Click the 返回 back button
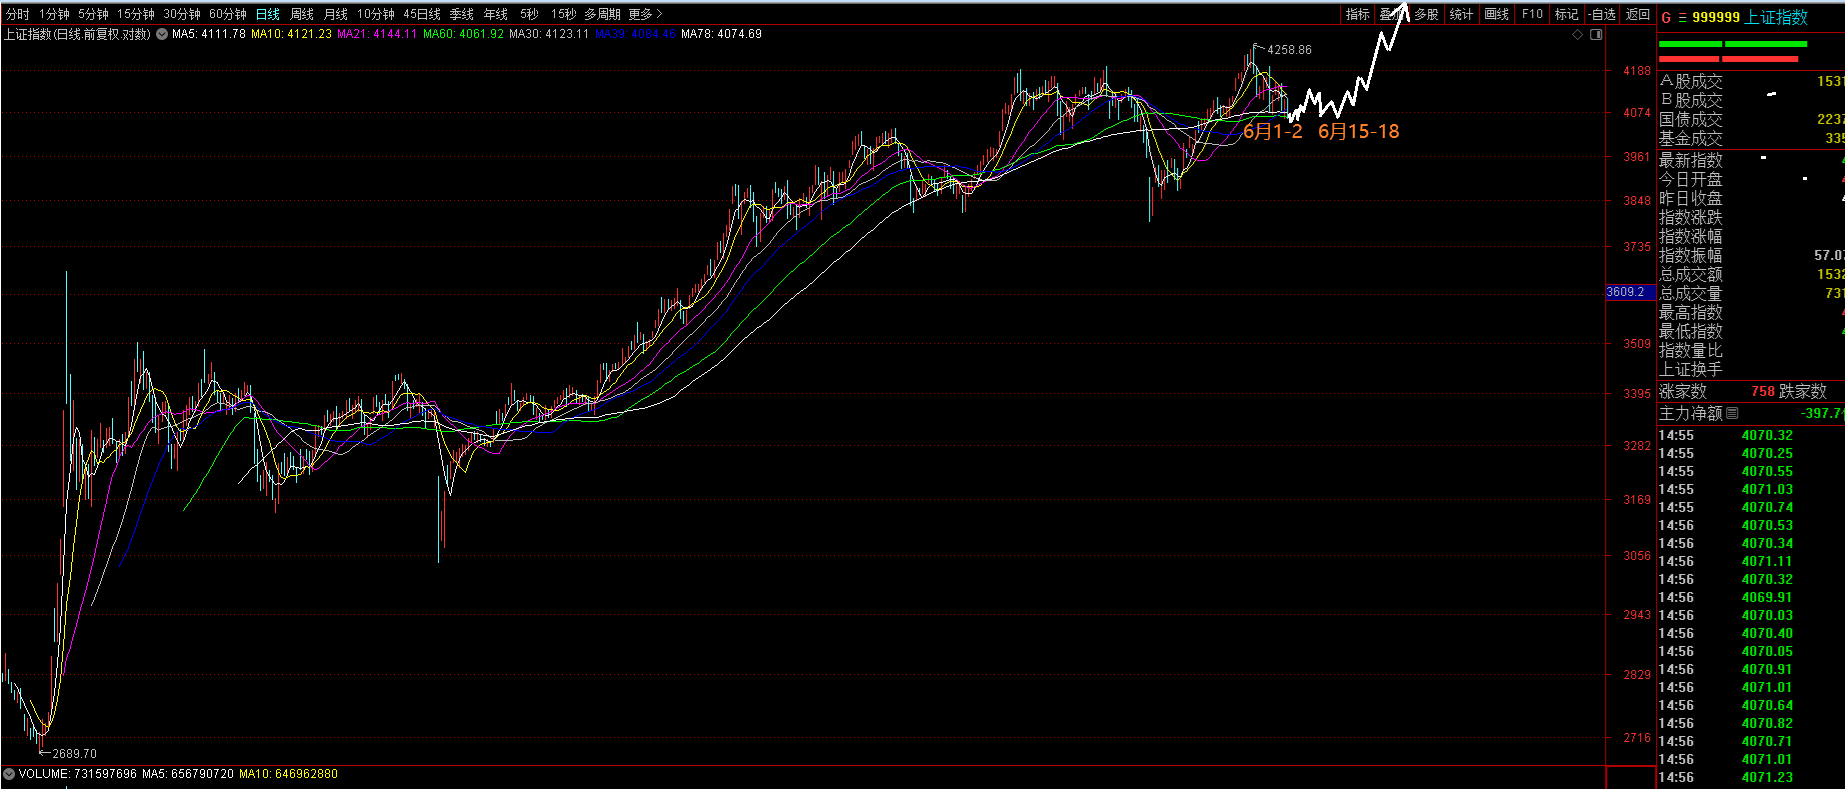Screen dimensions: 1845x796 pyautogui.click(x=1638, y=14)
